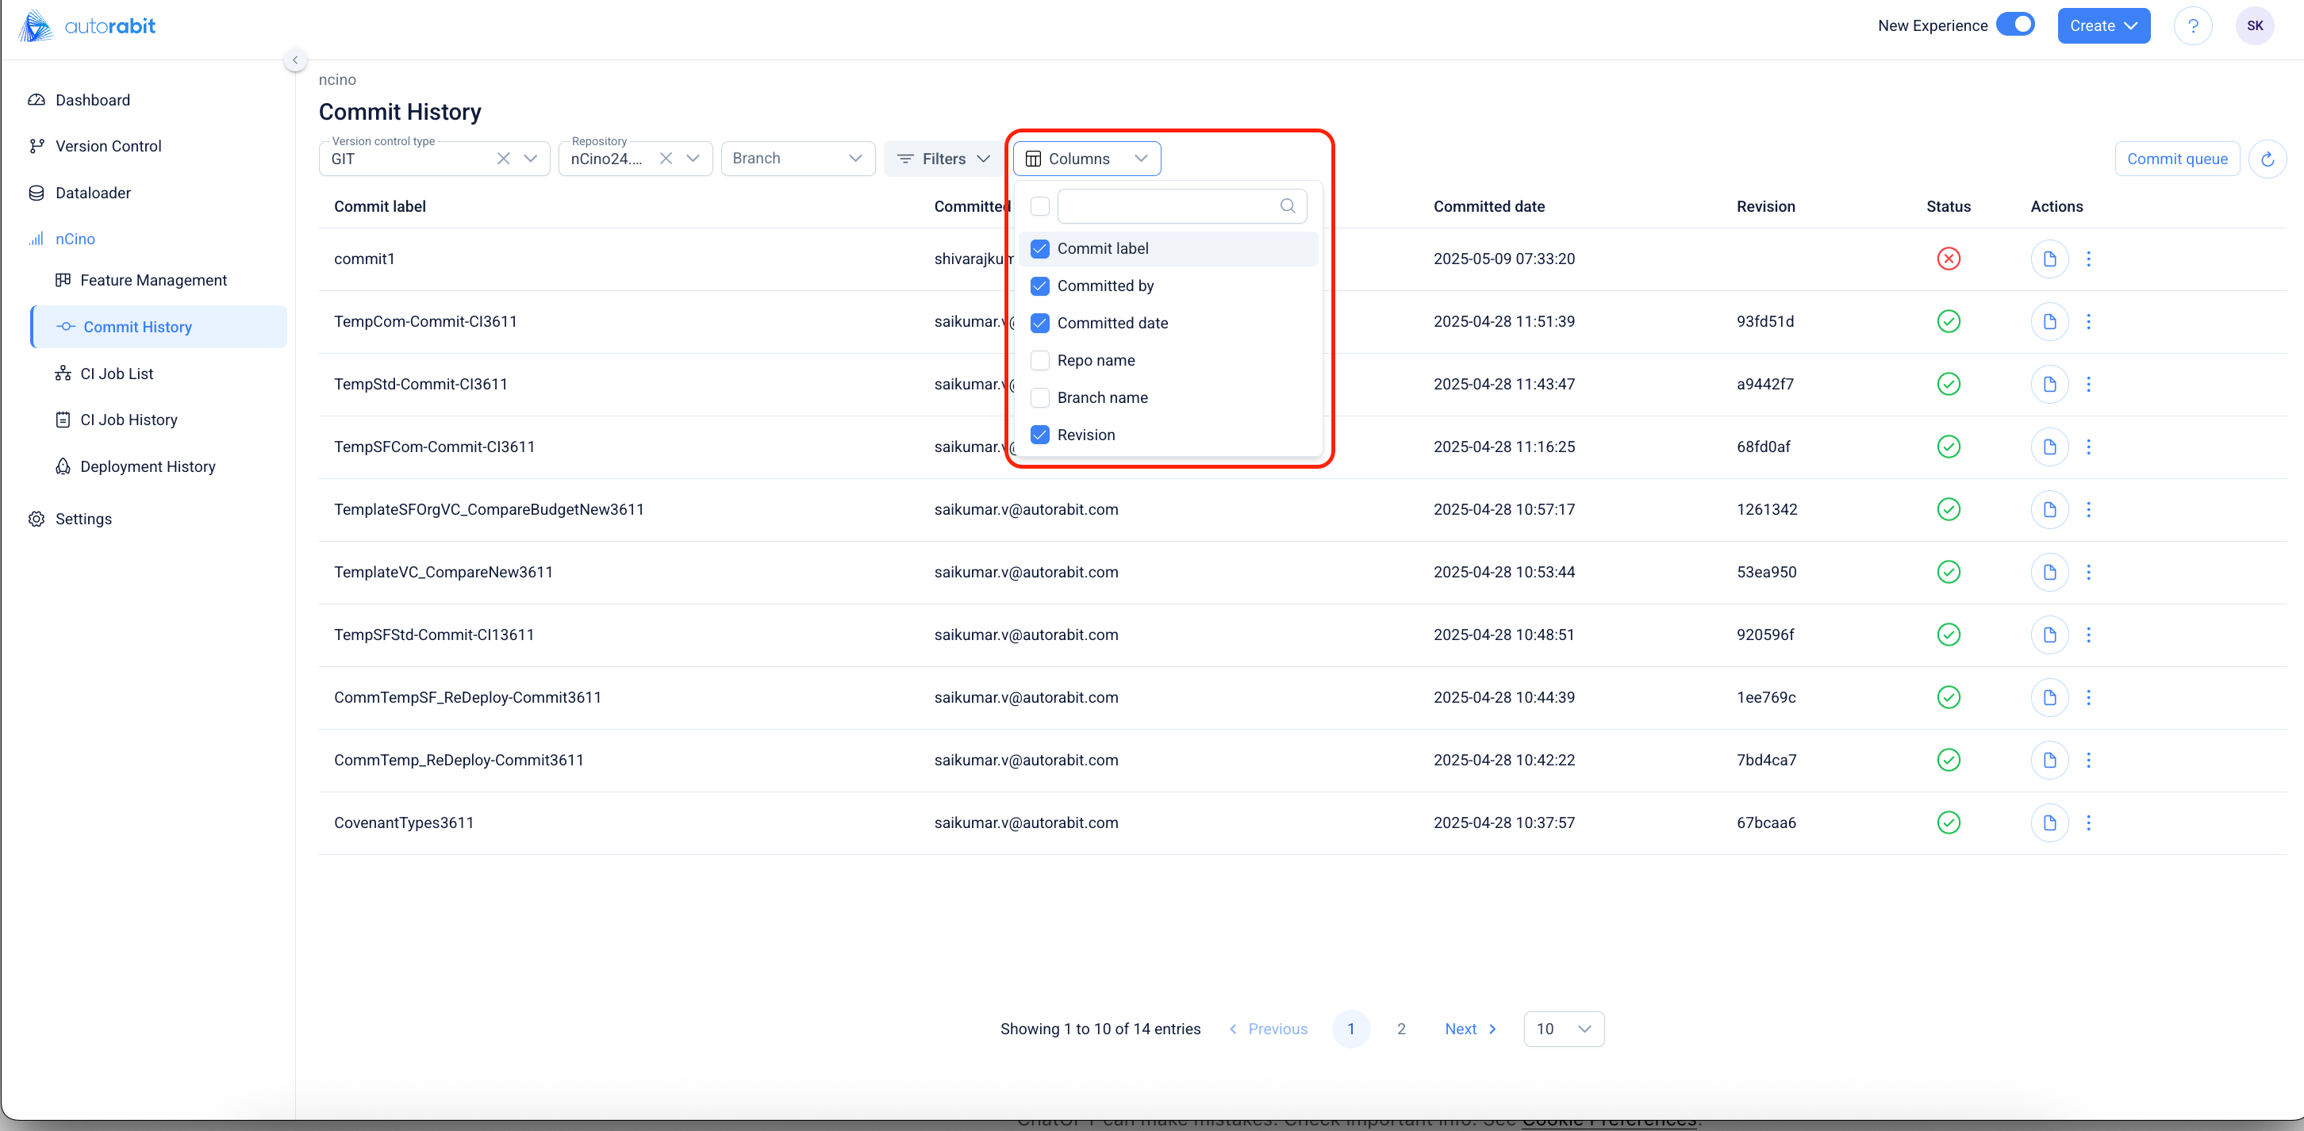This screenshot has height=1131, width=2304.
Task: Open CI Job List in sidebar
Action: 117,374
